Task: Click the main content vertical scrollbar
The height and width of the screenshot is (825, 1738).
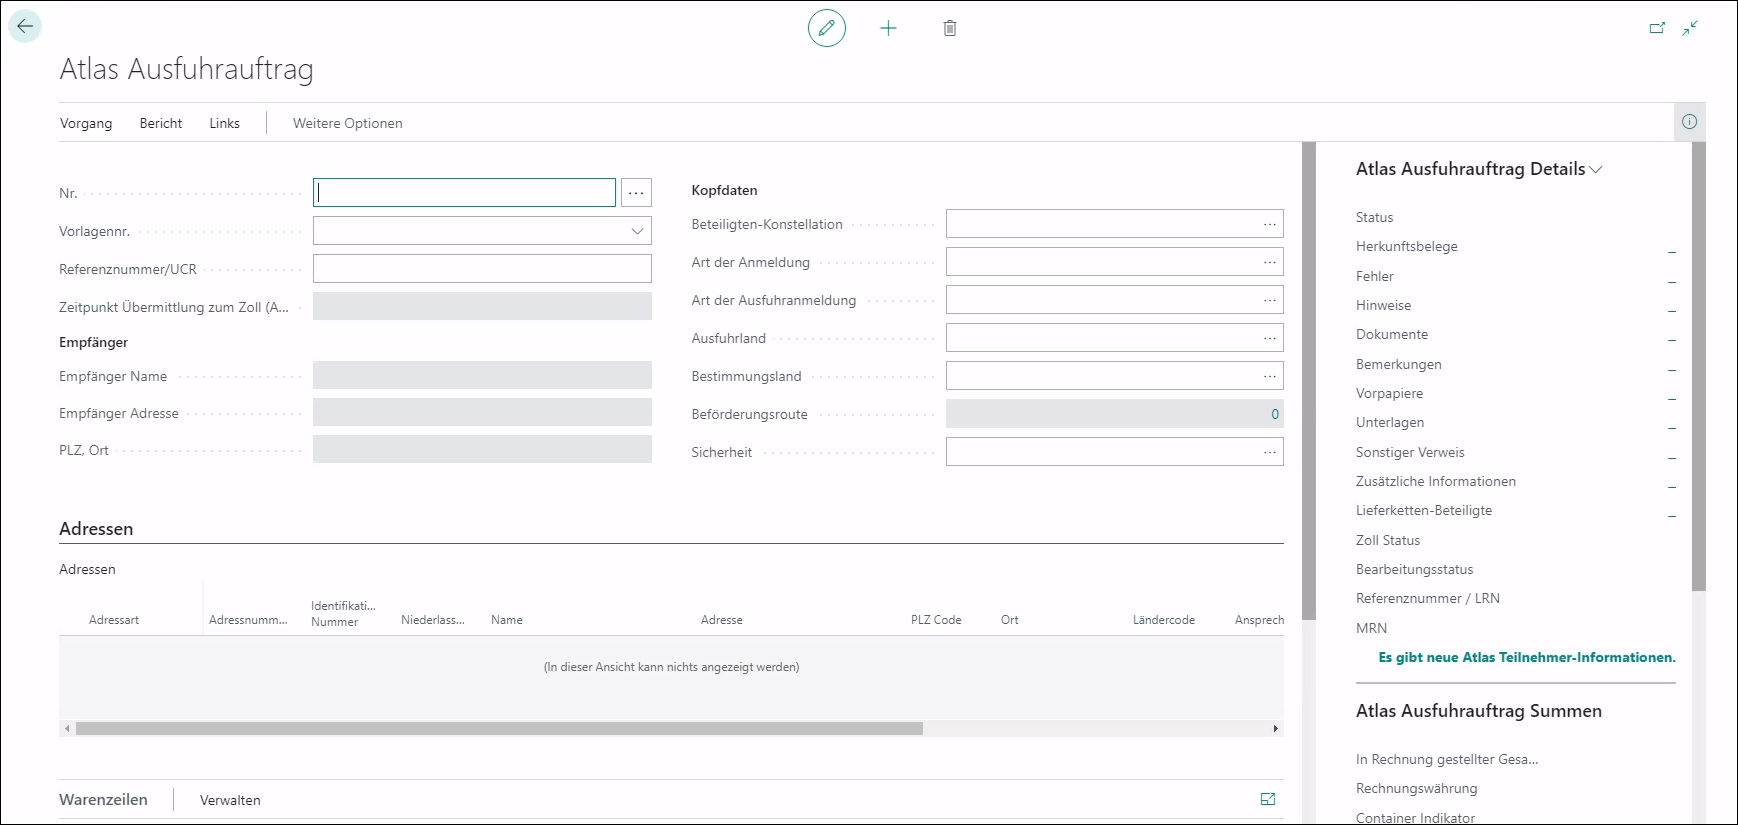Action: (x=1309, y=380)
